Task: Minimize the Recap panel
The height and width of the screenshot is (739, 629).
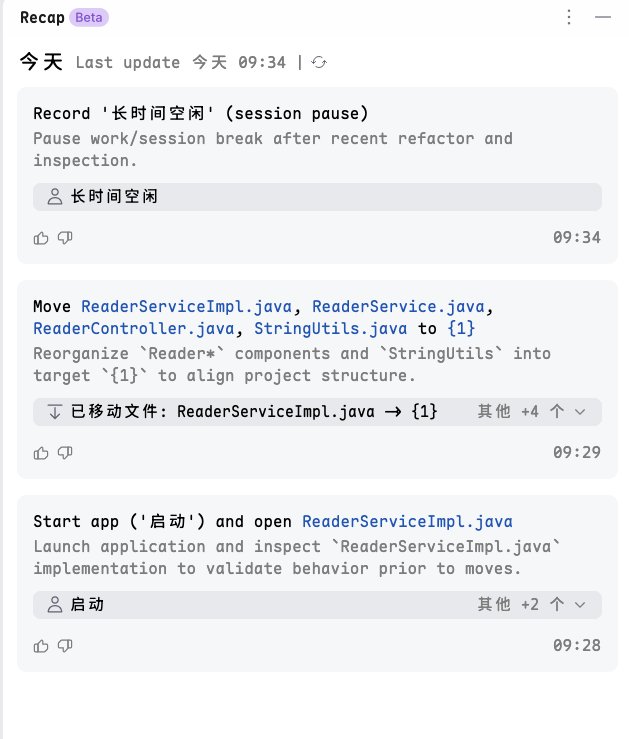Action: click(602, 17)
